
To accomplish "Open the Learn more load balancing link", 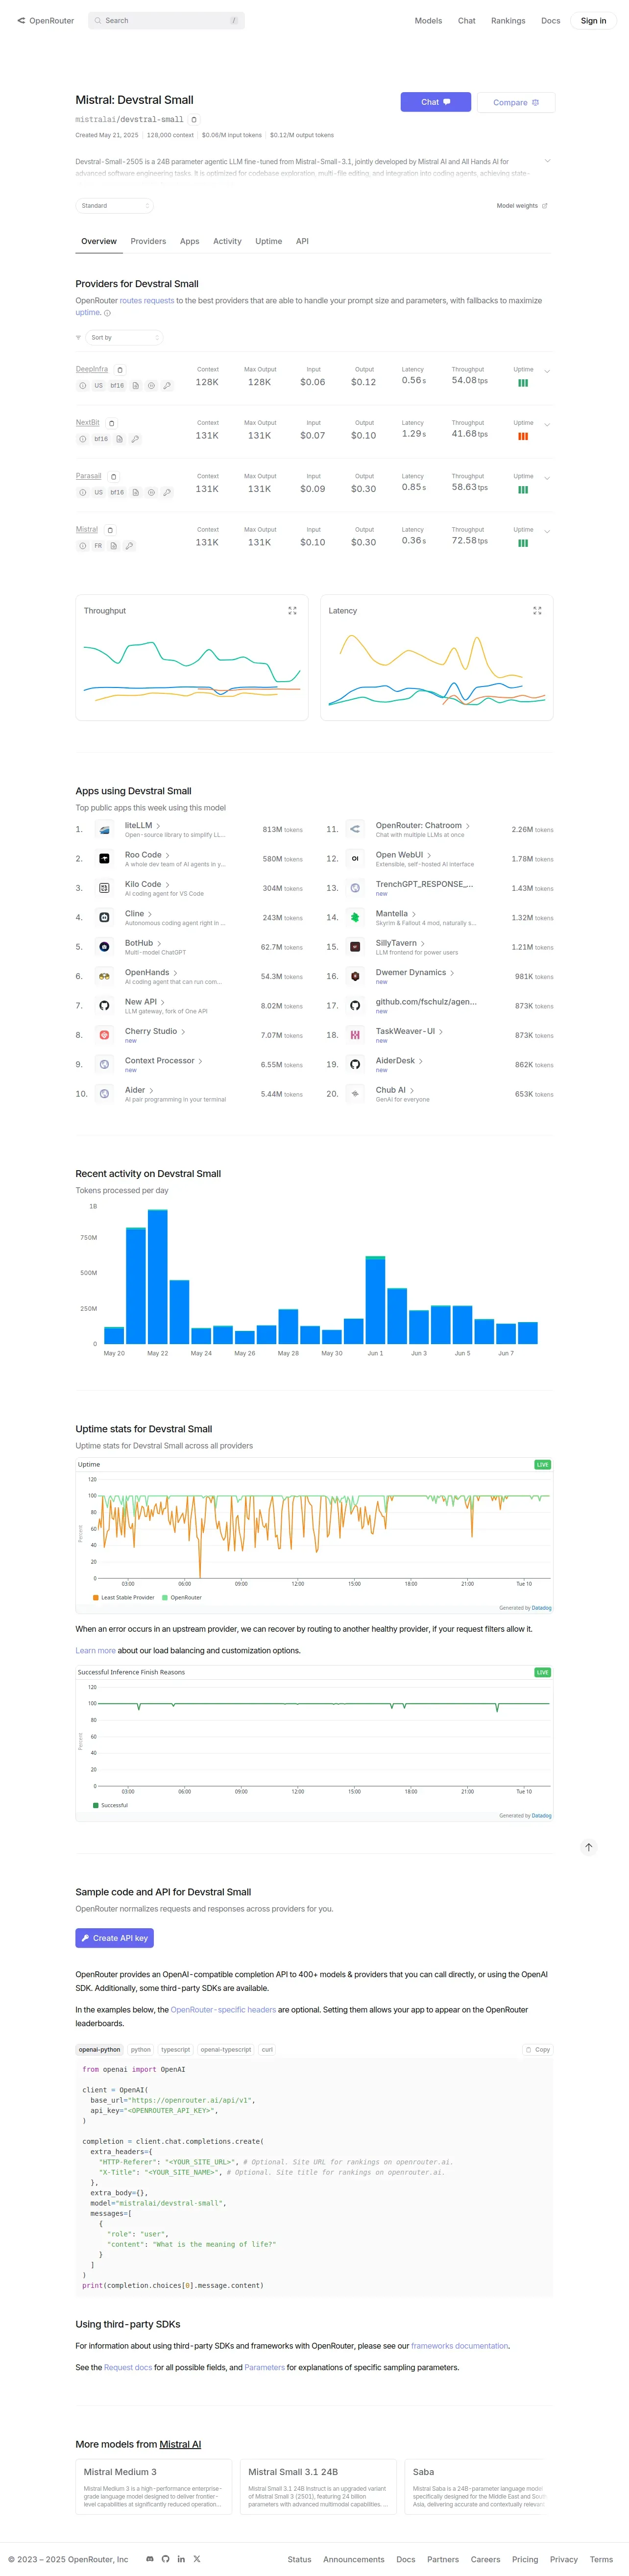I will pos(95,1650).
